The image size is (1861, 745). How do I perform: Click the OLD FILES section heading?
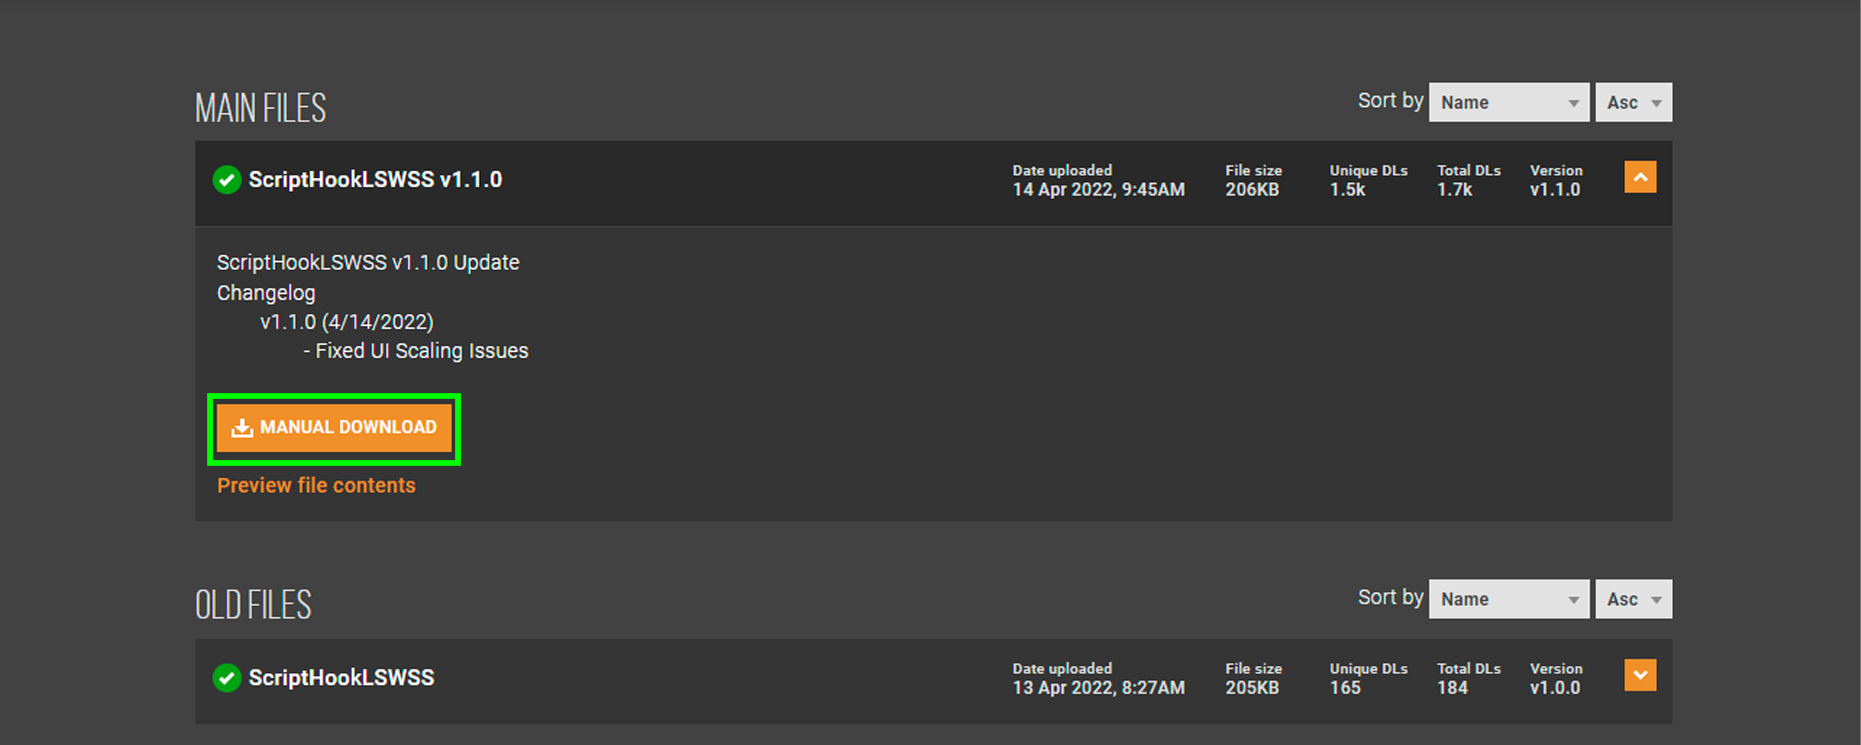coord(253,605)
